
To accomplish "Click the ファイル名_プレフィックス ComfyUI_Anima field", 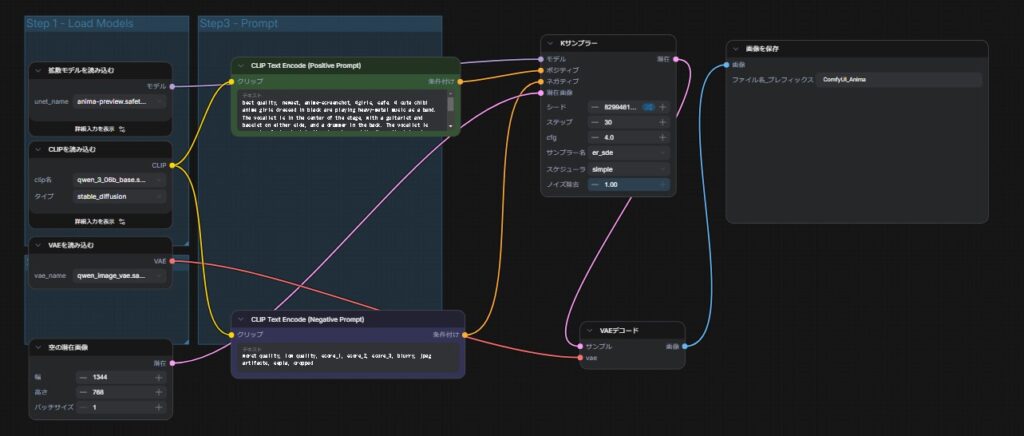I will click(x=898, y=79).
